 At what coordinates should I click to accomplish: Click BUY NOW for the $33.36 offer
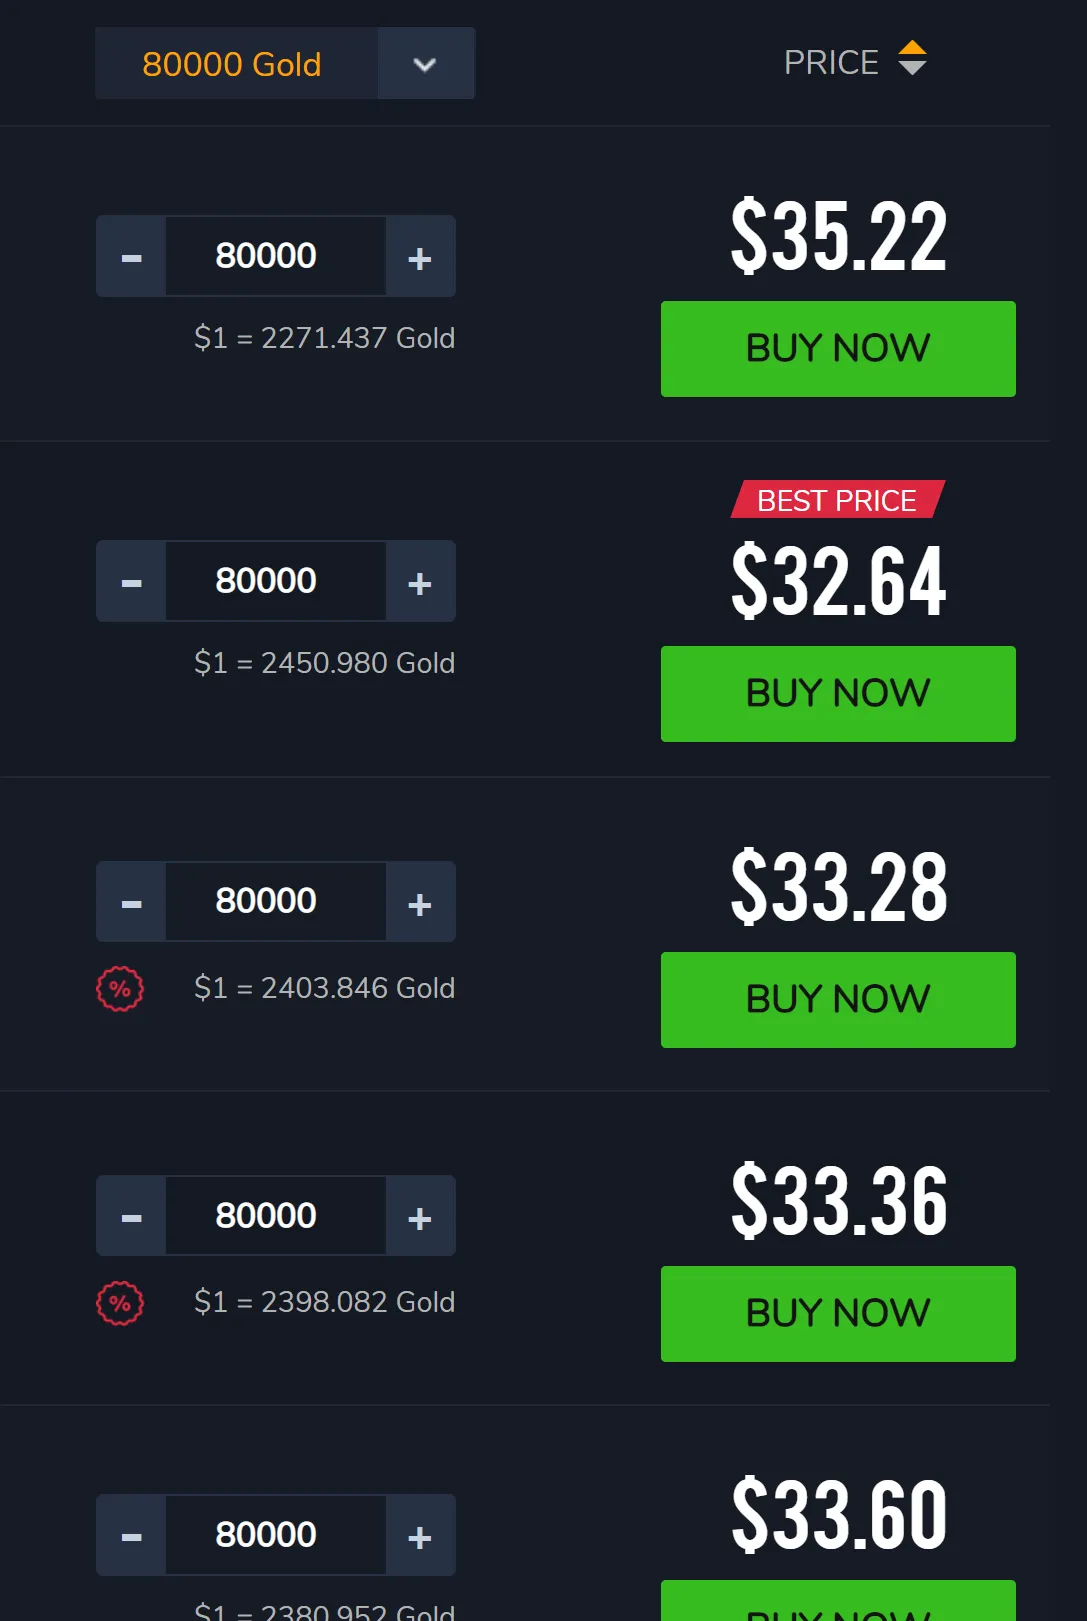click(838, 1314)
